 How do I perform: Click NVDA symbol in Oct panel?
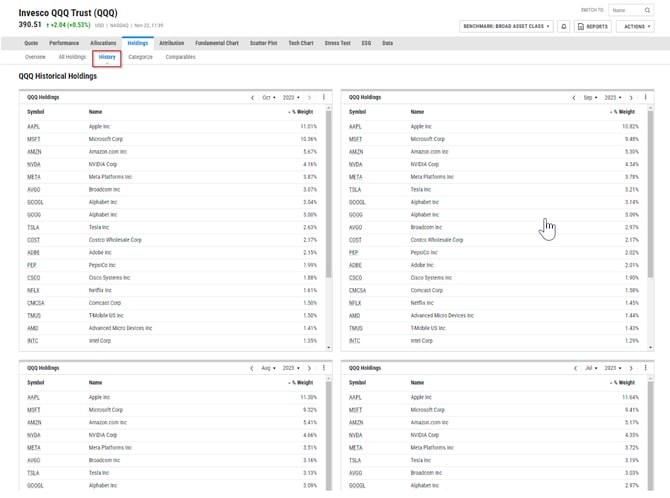click(x=34, y=165)
